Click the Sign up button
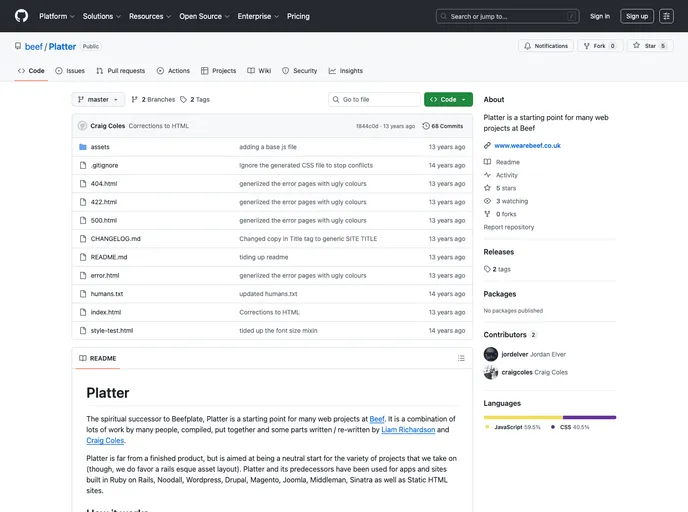Image resolution: width=688 pixels, height=512 pixels. [x=636, y=16]
